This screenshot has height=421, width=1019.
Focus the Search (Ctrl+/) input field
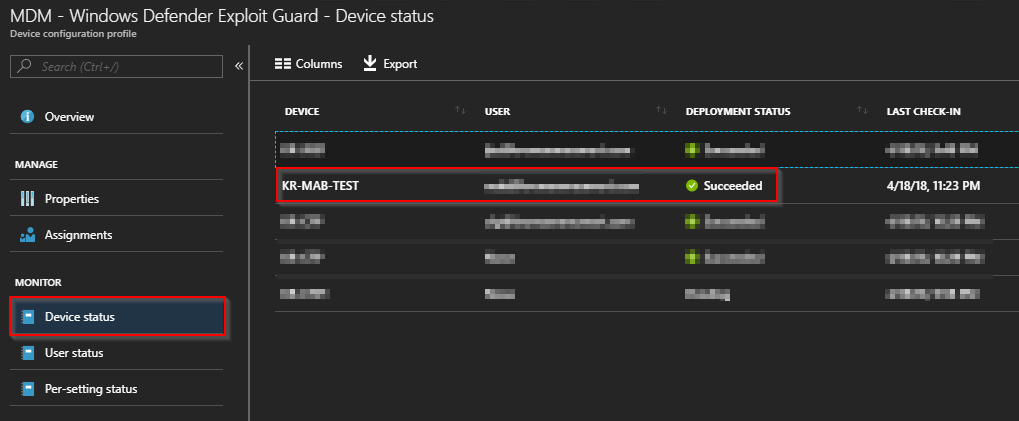[117, 66]
